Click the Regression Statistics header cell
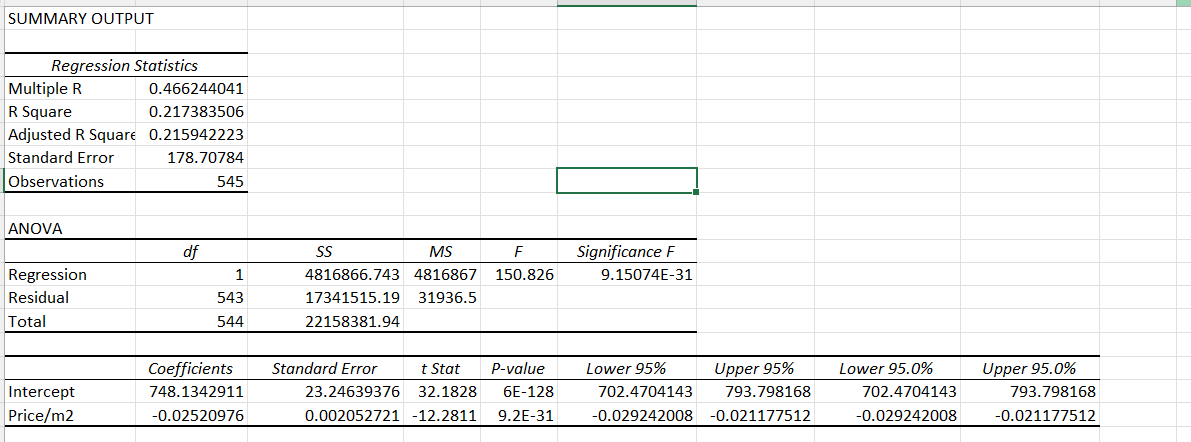Screen dimensions: 1191x442 point(125,66)
